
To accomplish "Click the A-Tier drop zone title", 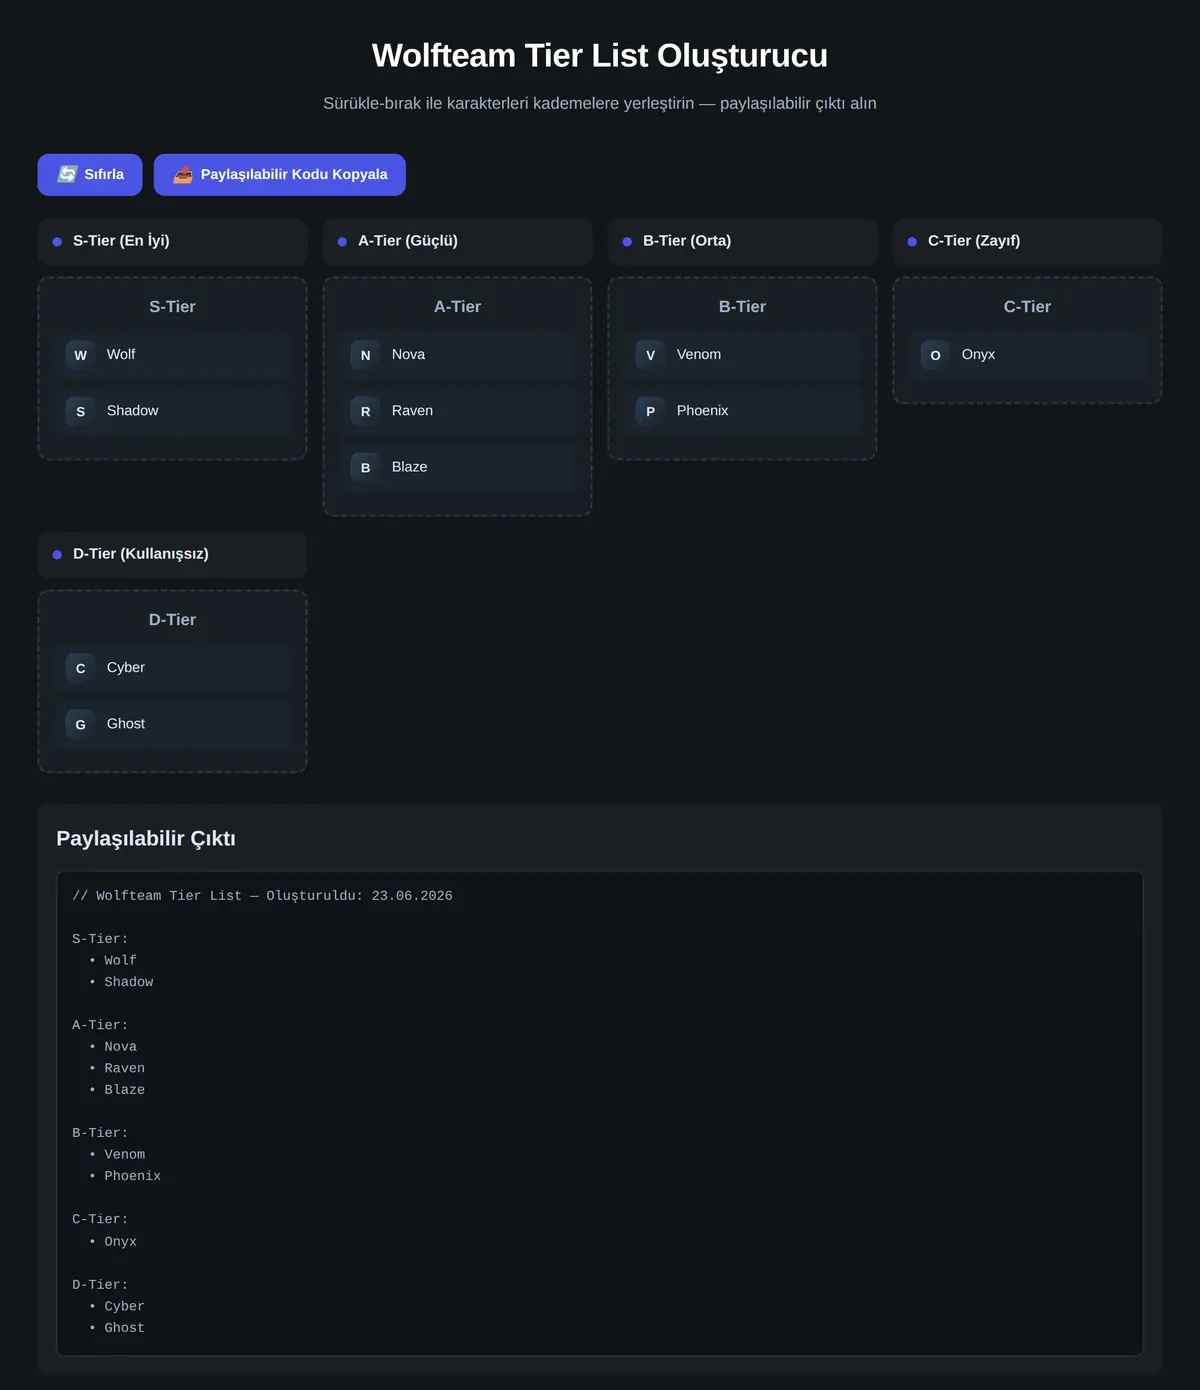I will pyautogui.click(x=457, y=307).
